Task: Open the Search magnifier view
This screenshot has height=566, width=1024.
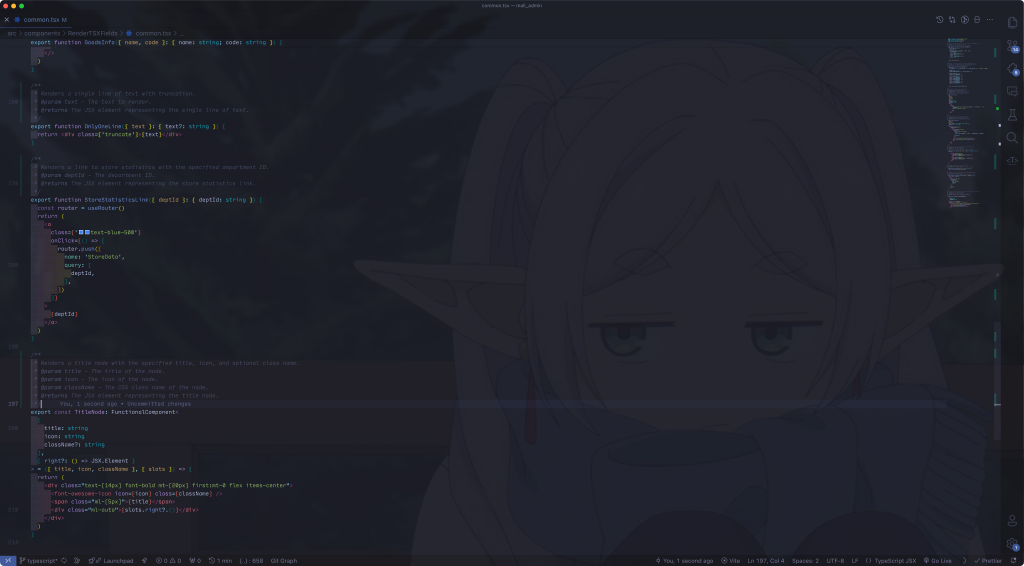Action: pyautogui.click(x=1012, y=138)
